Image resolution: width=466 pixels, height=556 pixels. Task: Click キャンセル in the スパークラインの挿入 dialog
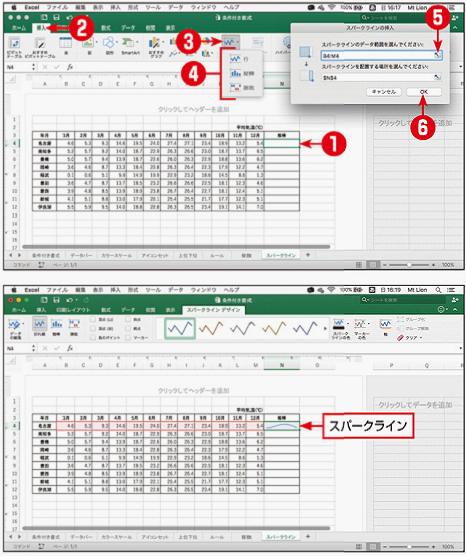pyautogui.click(x=384, y=92)
